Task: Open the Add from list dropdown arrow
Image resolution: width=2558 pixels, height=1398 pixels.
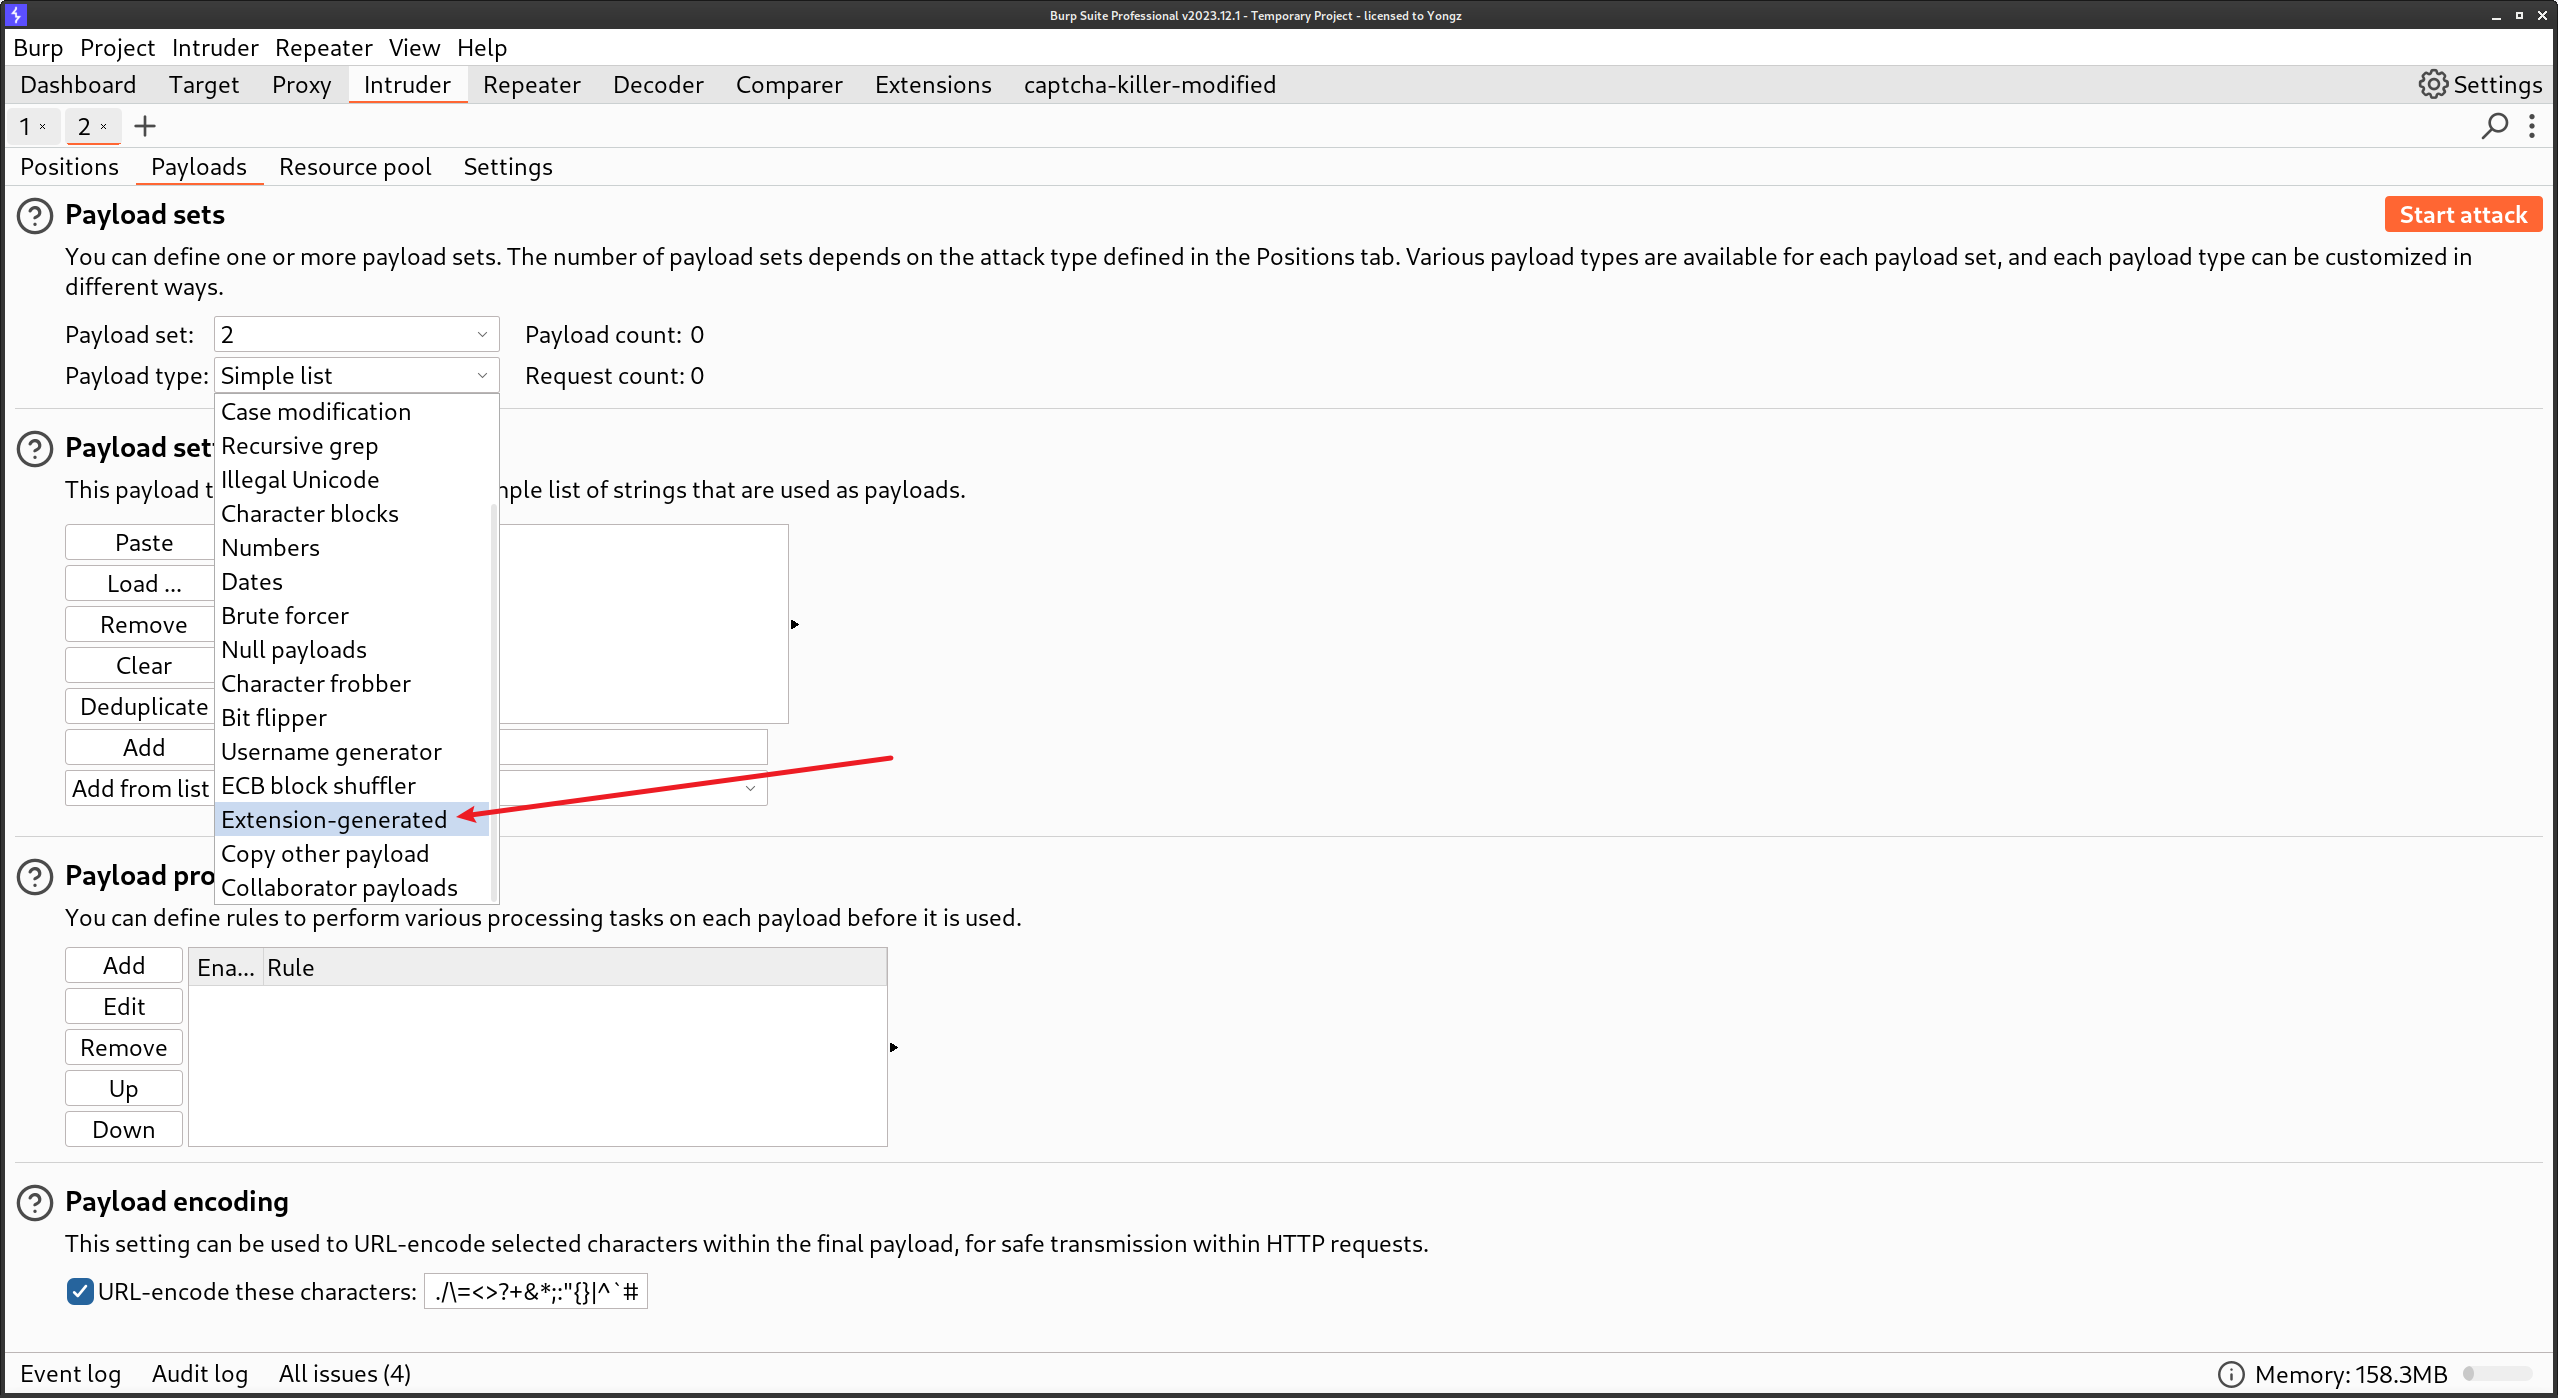Action: (750, 788)
